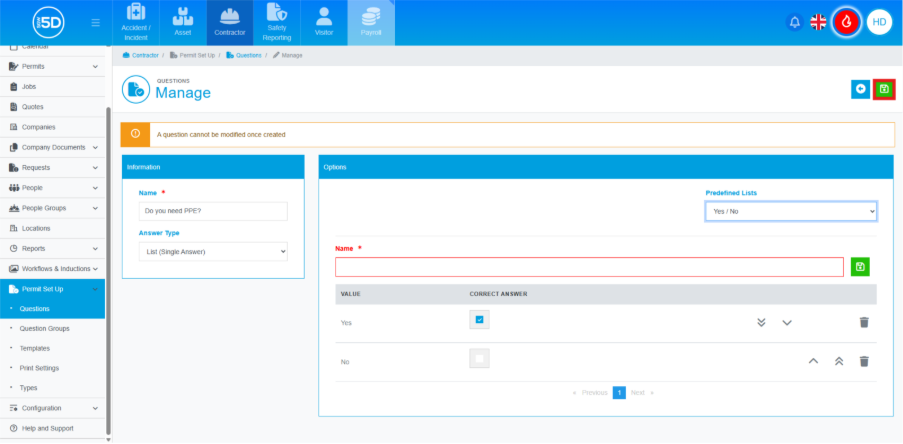This screenshot has height=444, width=903.
Task: Click the blue back arrow icon
Action: [x=860, y=89]
